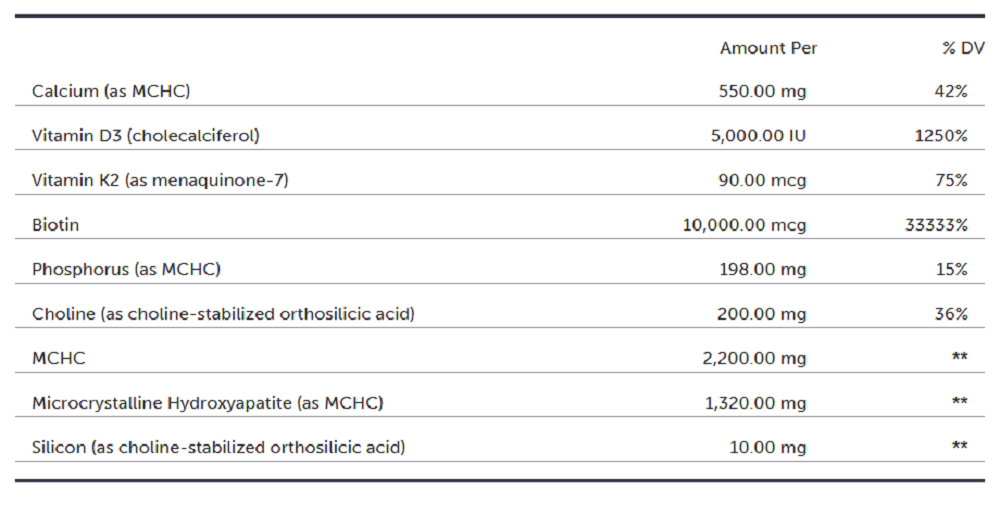This screenshot has height=515, width=1000.
Task: Select the Biotin row label
Action: click(x=55, y=225)
